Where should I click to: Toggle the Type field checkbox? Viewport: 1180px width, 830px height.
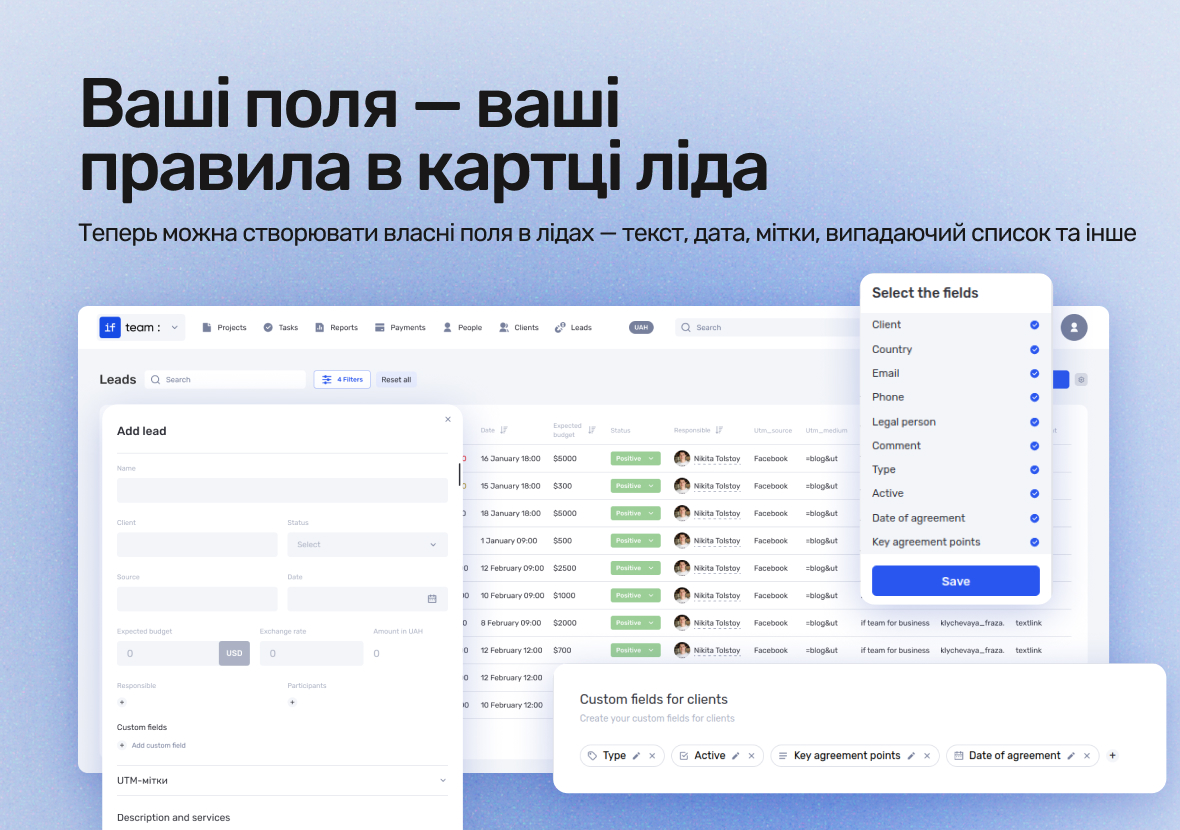1035,470
